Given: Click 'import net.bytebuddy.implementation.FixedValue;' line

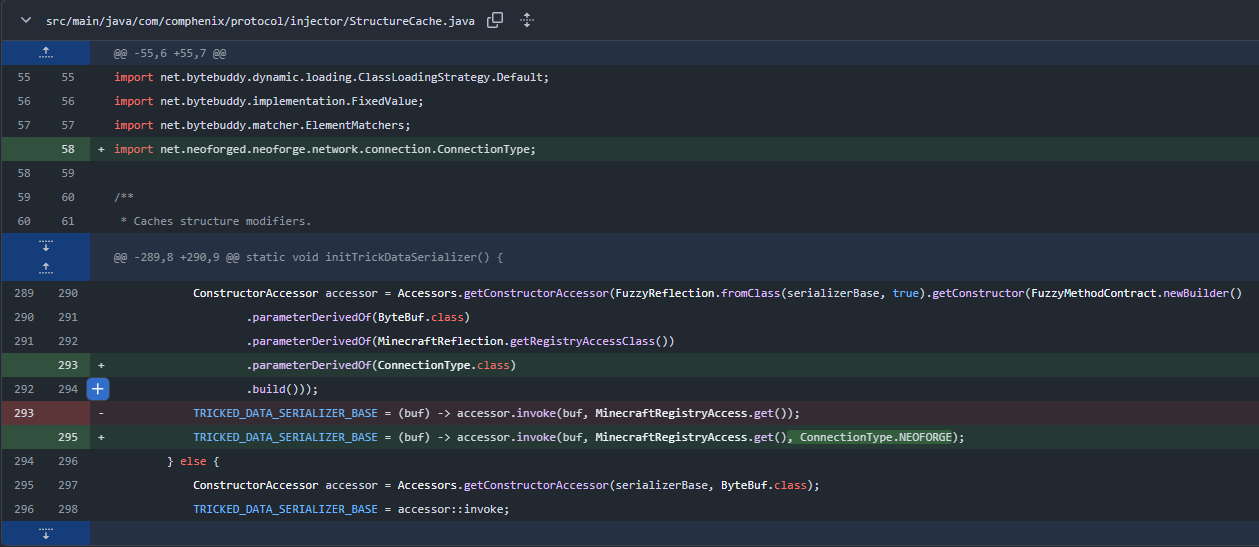Looking at the screenshot, I should point(269,101).
